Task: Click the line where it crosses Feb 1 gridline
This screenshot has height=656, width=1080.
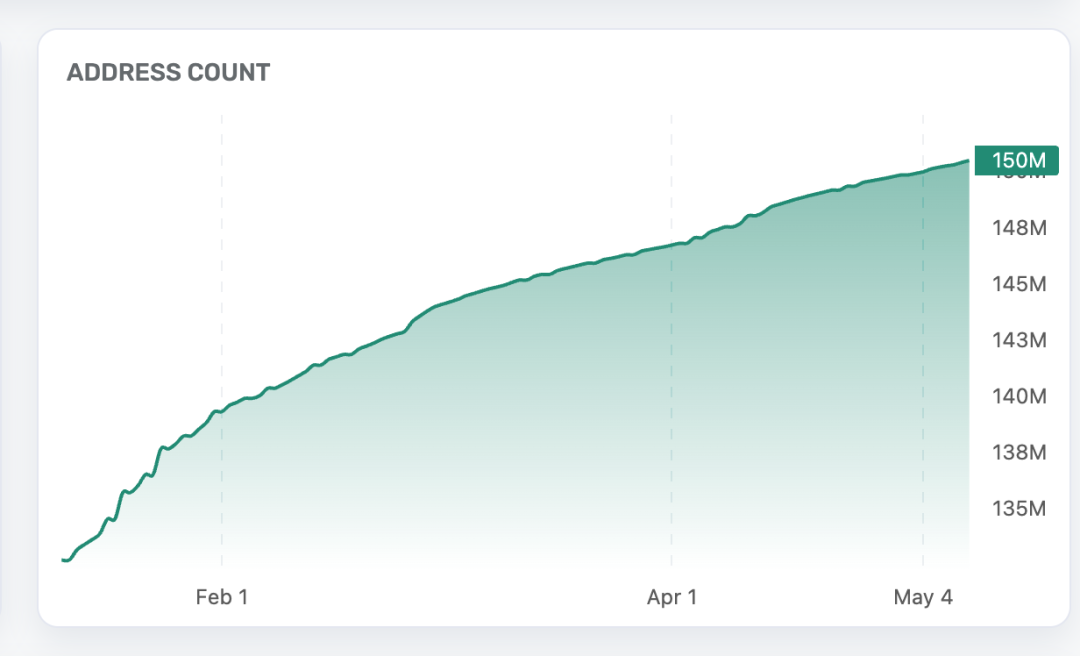Action: tap(222, 411)
